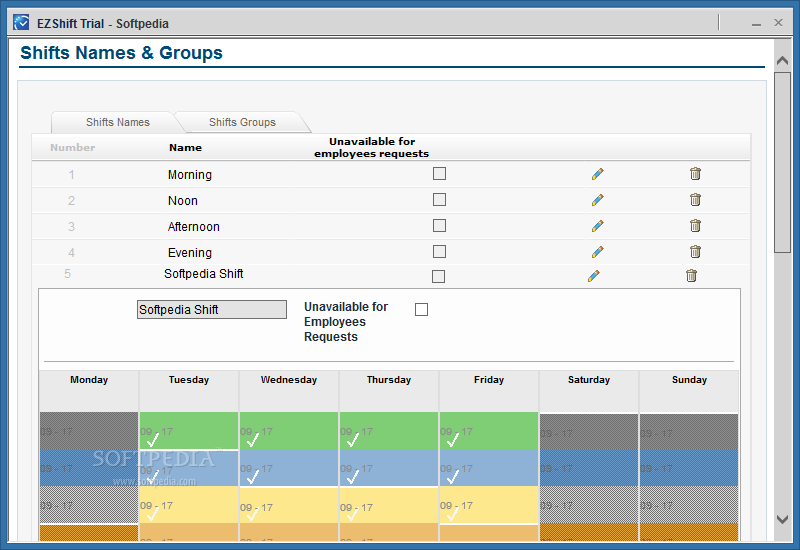The height and width of the screenshot is (550, 800).
Task: Open the Shifts Groups tab
Action: click(x=242, y=122)
